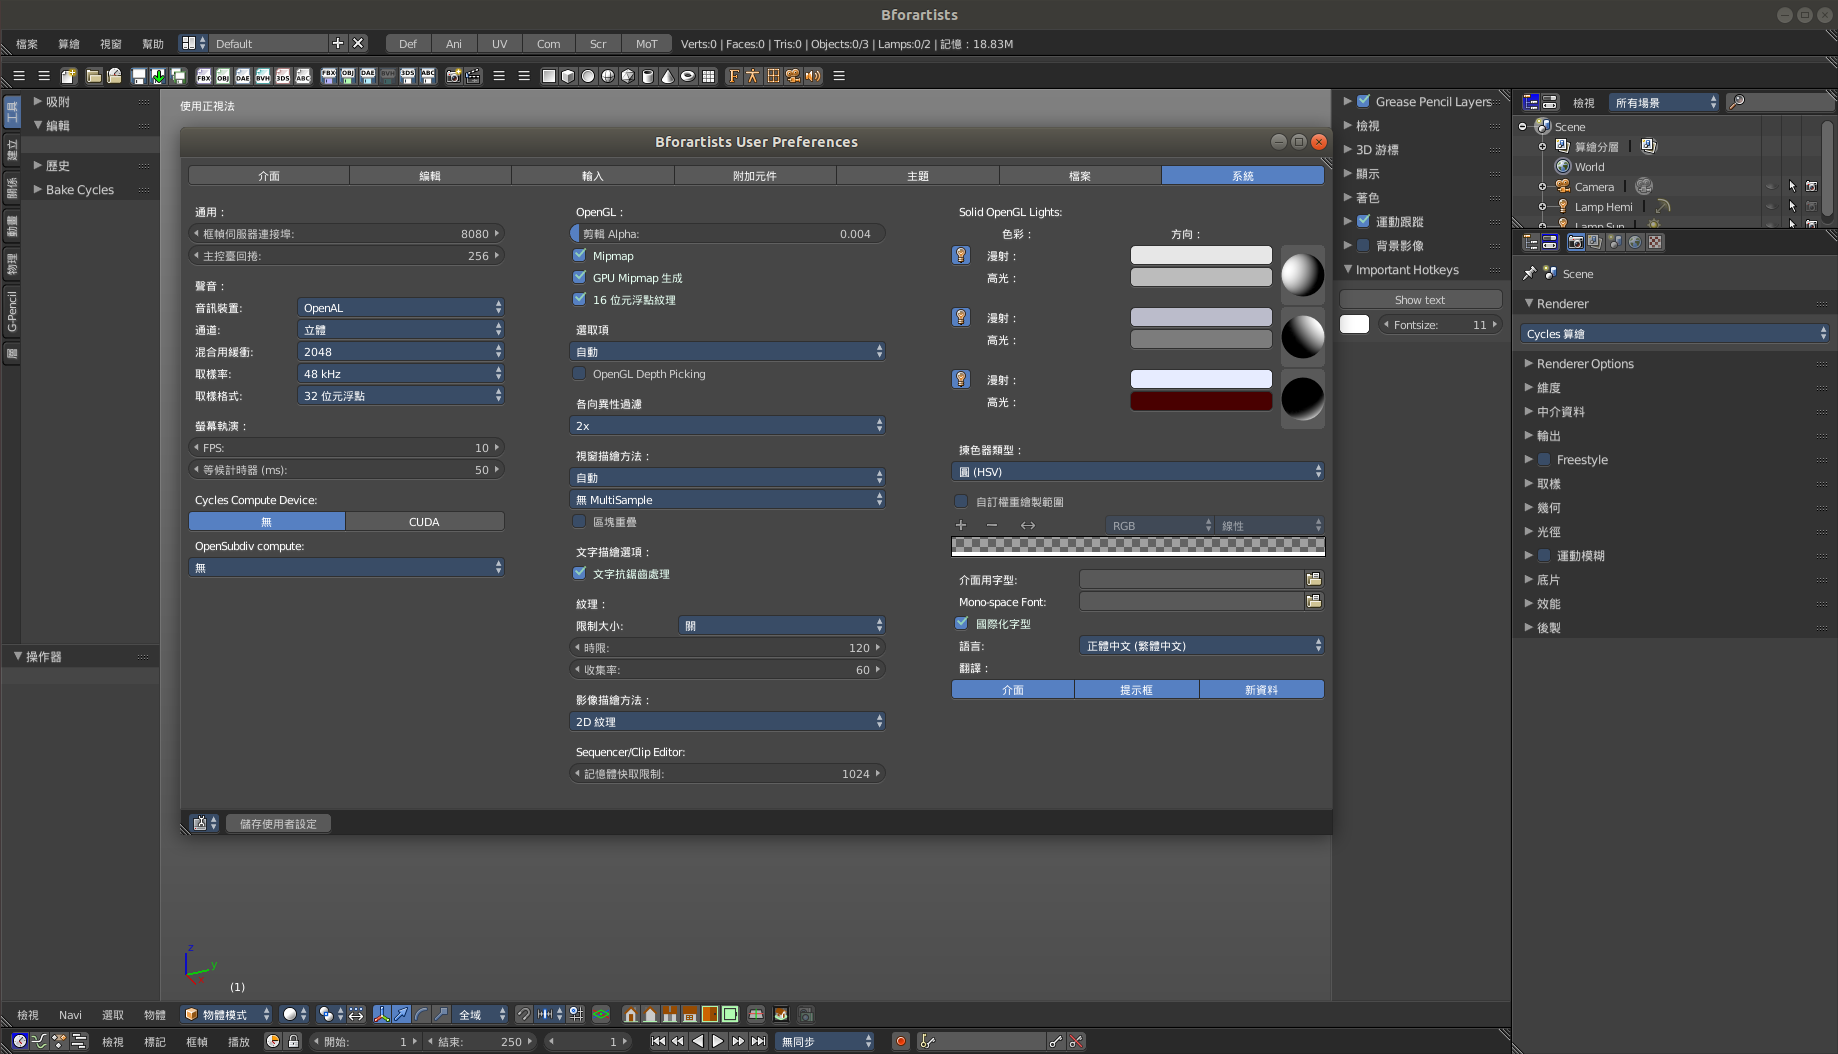This screenshot has height=1054, width=1838.
Task: Open the 取樣率 48 kHz dropdown
Action: [401, 373]
